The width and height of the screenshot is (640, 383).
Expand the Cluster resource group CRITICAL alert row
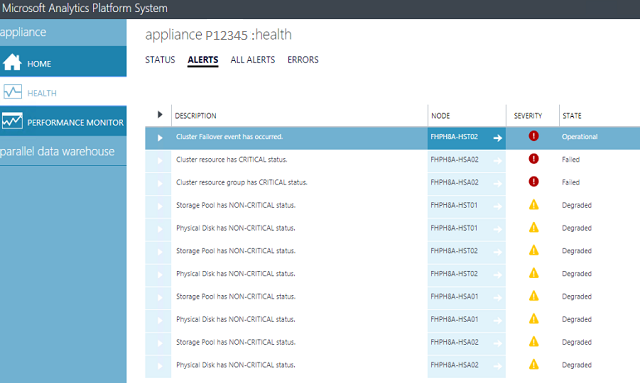click(x=160, y=184)
